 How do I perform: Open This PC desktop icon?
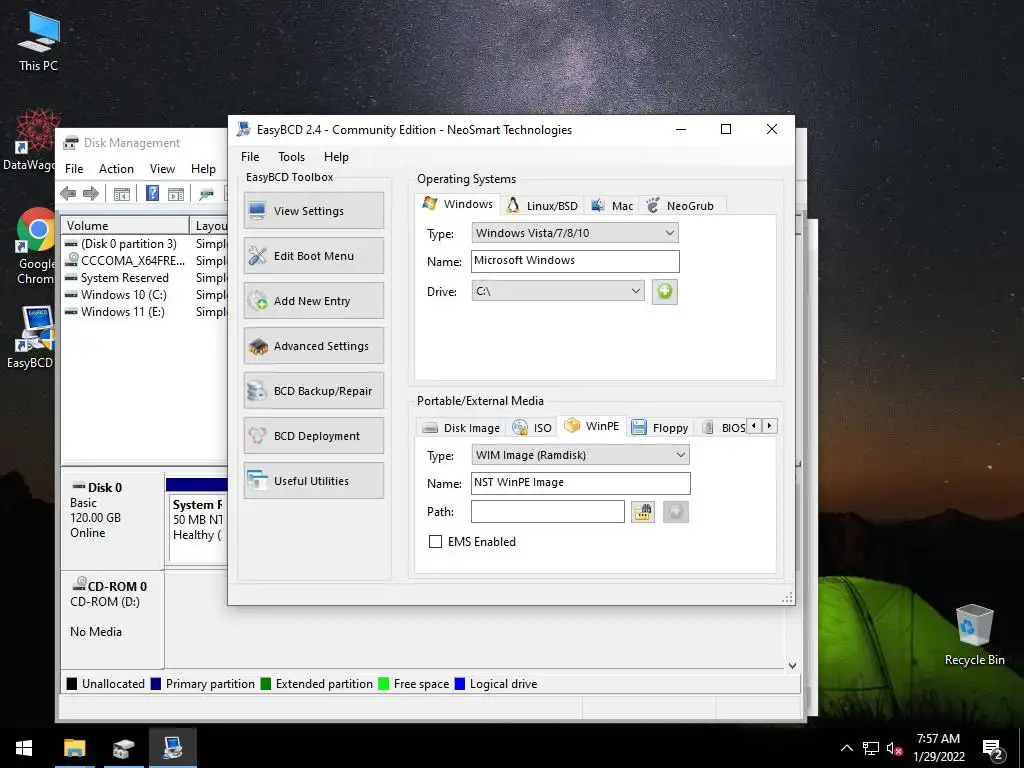pyautogui.click(x=38, y=40)
